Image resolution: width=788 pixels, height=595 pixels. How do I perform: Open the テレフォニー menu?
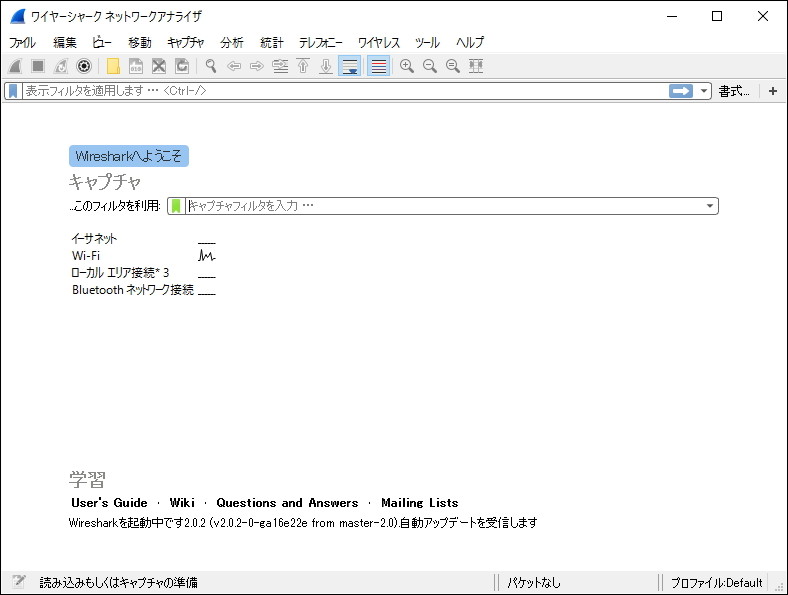pyautogui.click(x=321, y=43)
